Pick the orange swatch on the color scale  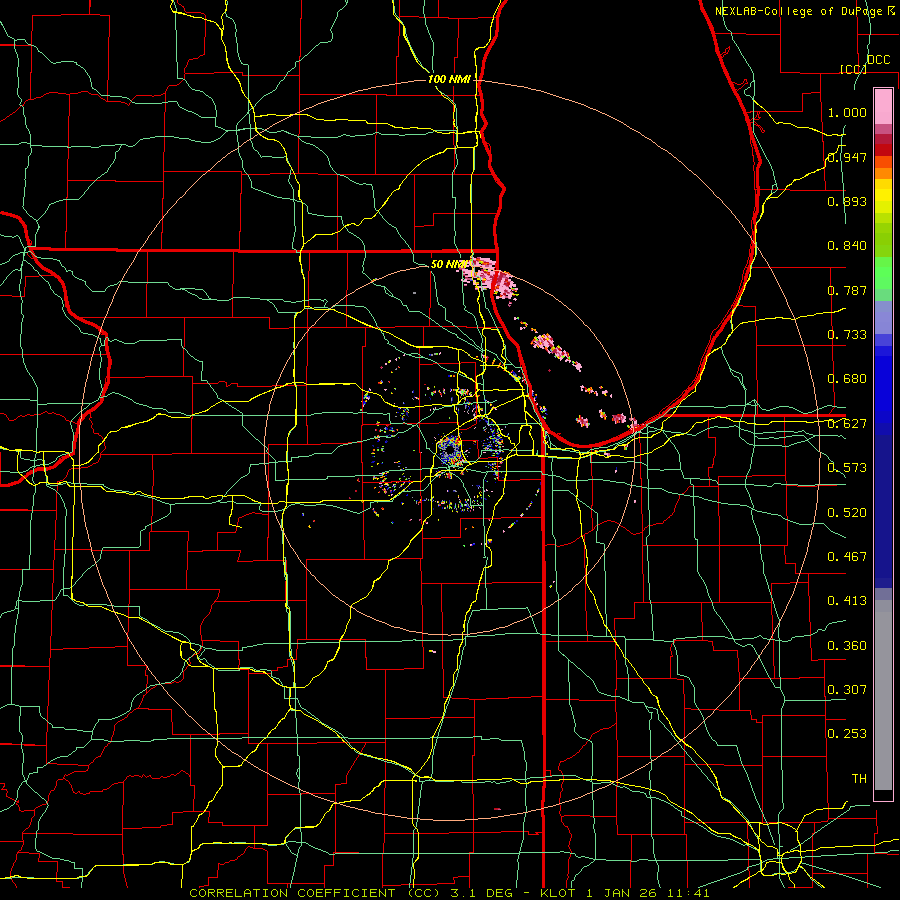[x=883, y=173]
